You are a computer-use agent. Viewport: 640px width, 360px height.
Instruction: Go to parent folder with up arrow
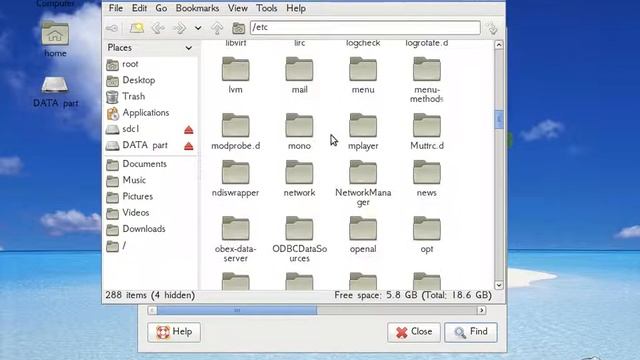tap(217, 28)
